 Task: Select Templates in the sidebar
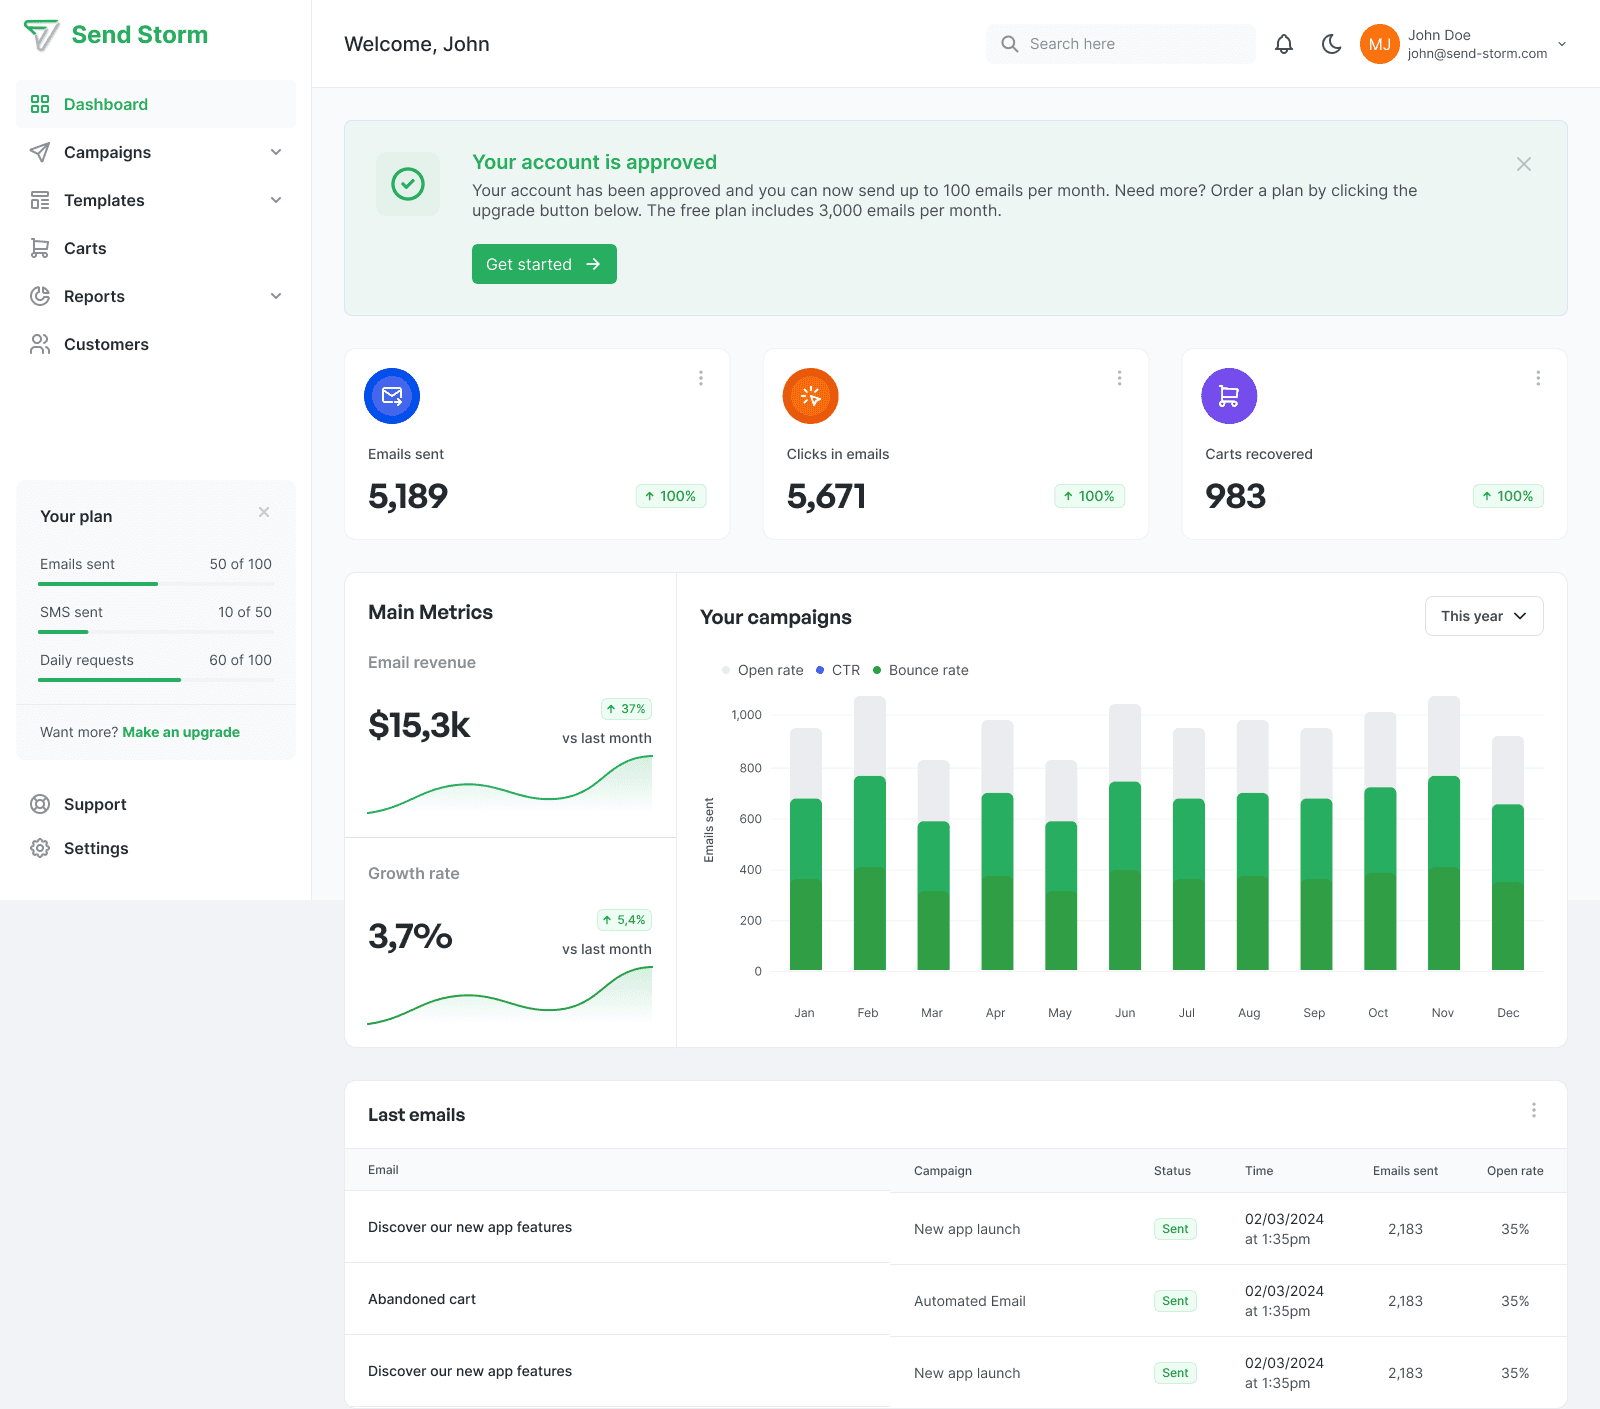pos(103,200)
